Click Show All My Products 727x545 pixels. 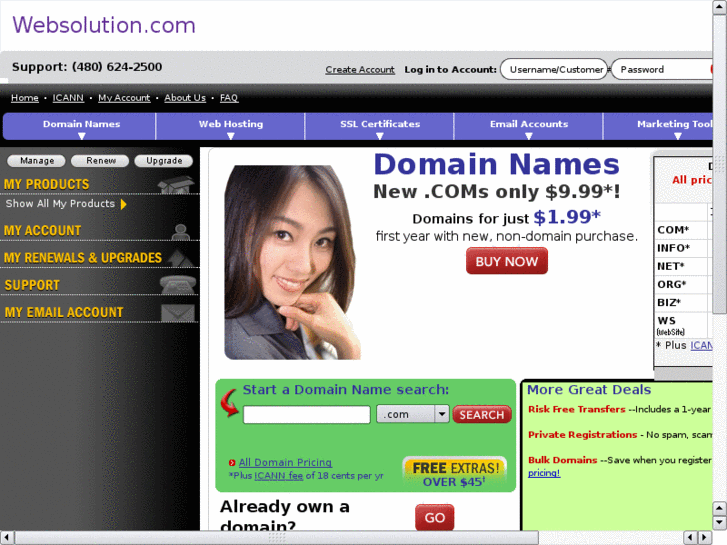[60, 204]
